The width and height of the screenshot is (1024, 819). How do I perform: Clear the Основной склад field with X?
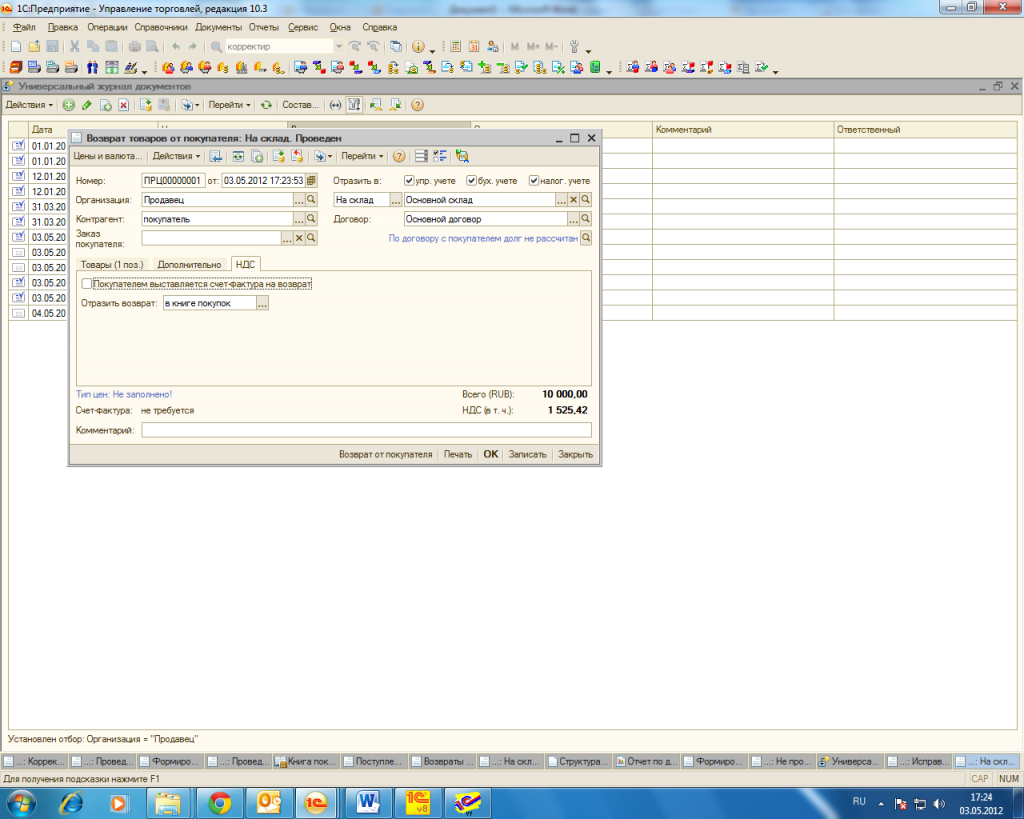tap(573, 200)
